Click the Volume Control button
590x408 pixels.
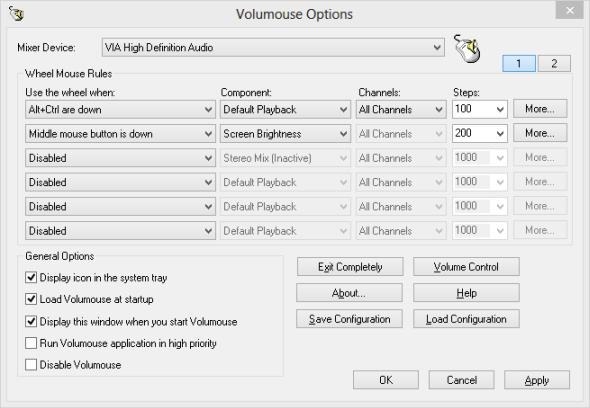pyautogui.click(x=466, y=267)
